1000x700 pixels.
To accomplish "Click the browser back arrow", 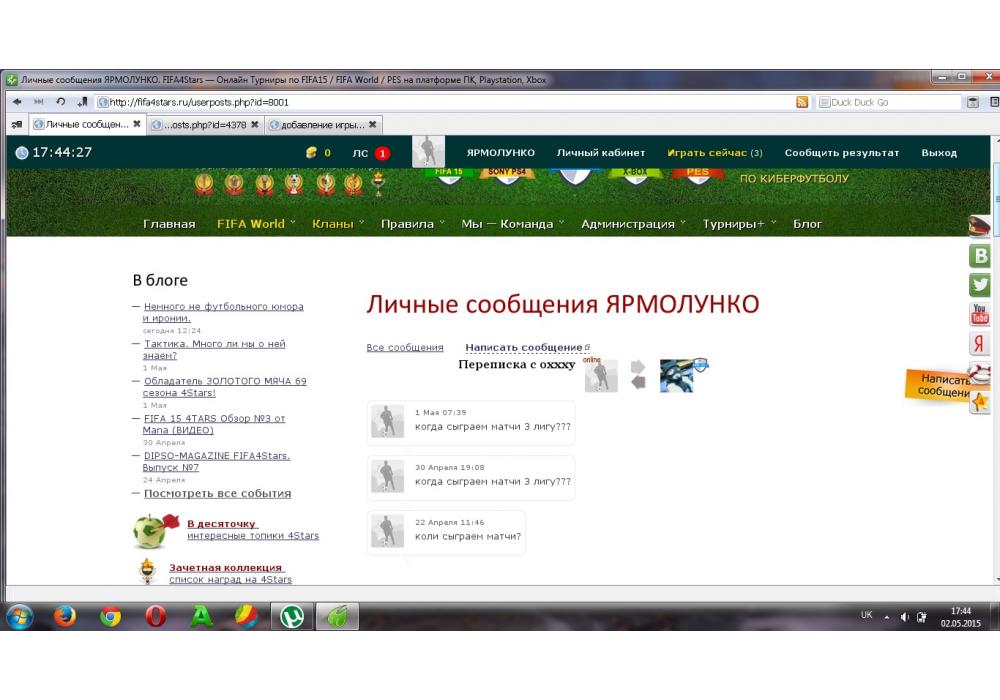I will [17, 101].
